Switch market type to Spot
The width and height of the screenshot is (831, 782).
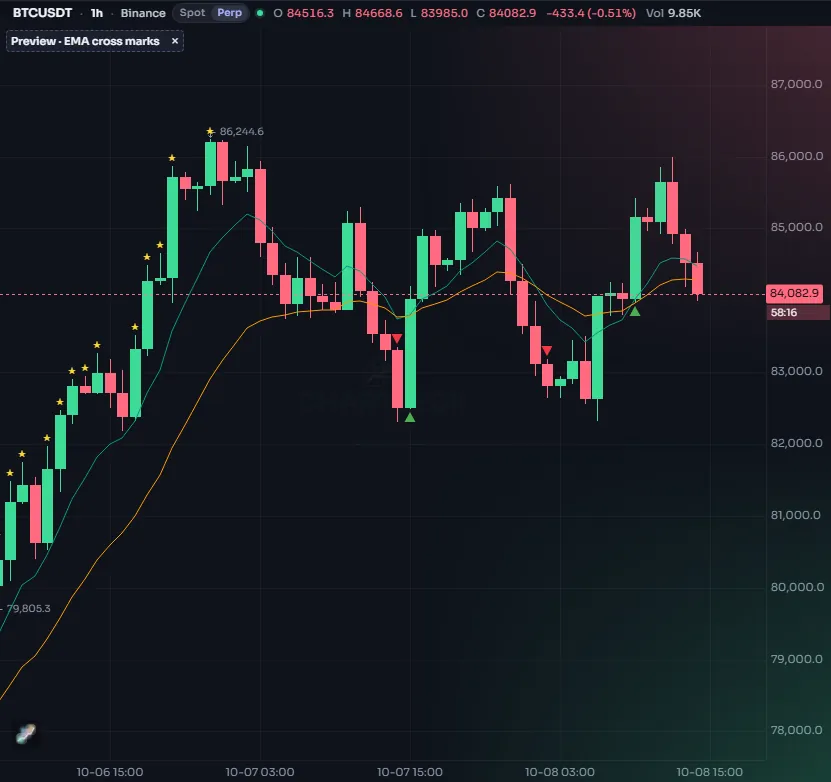[192, 13]
